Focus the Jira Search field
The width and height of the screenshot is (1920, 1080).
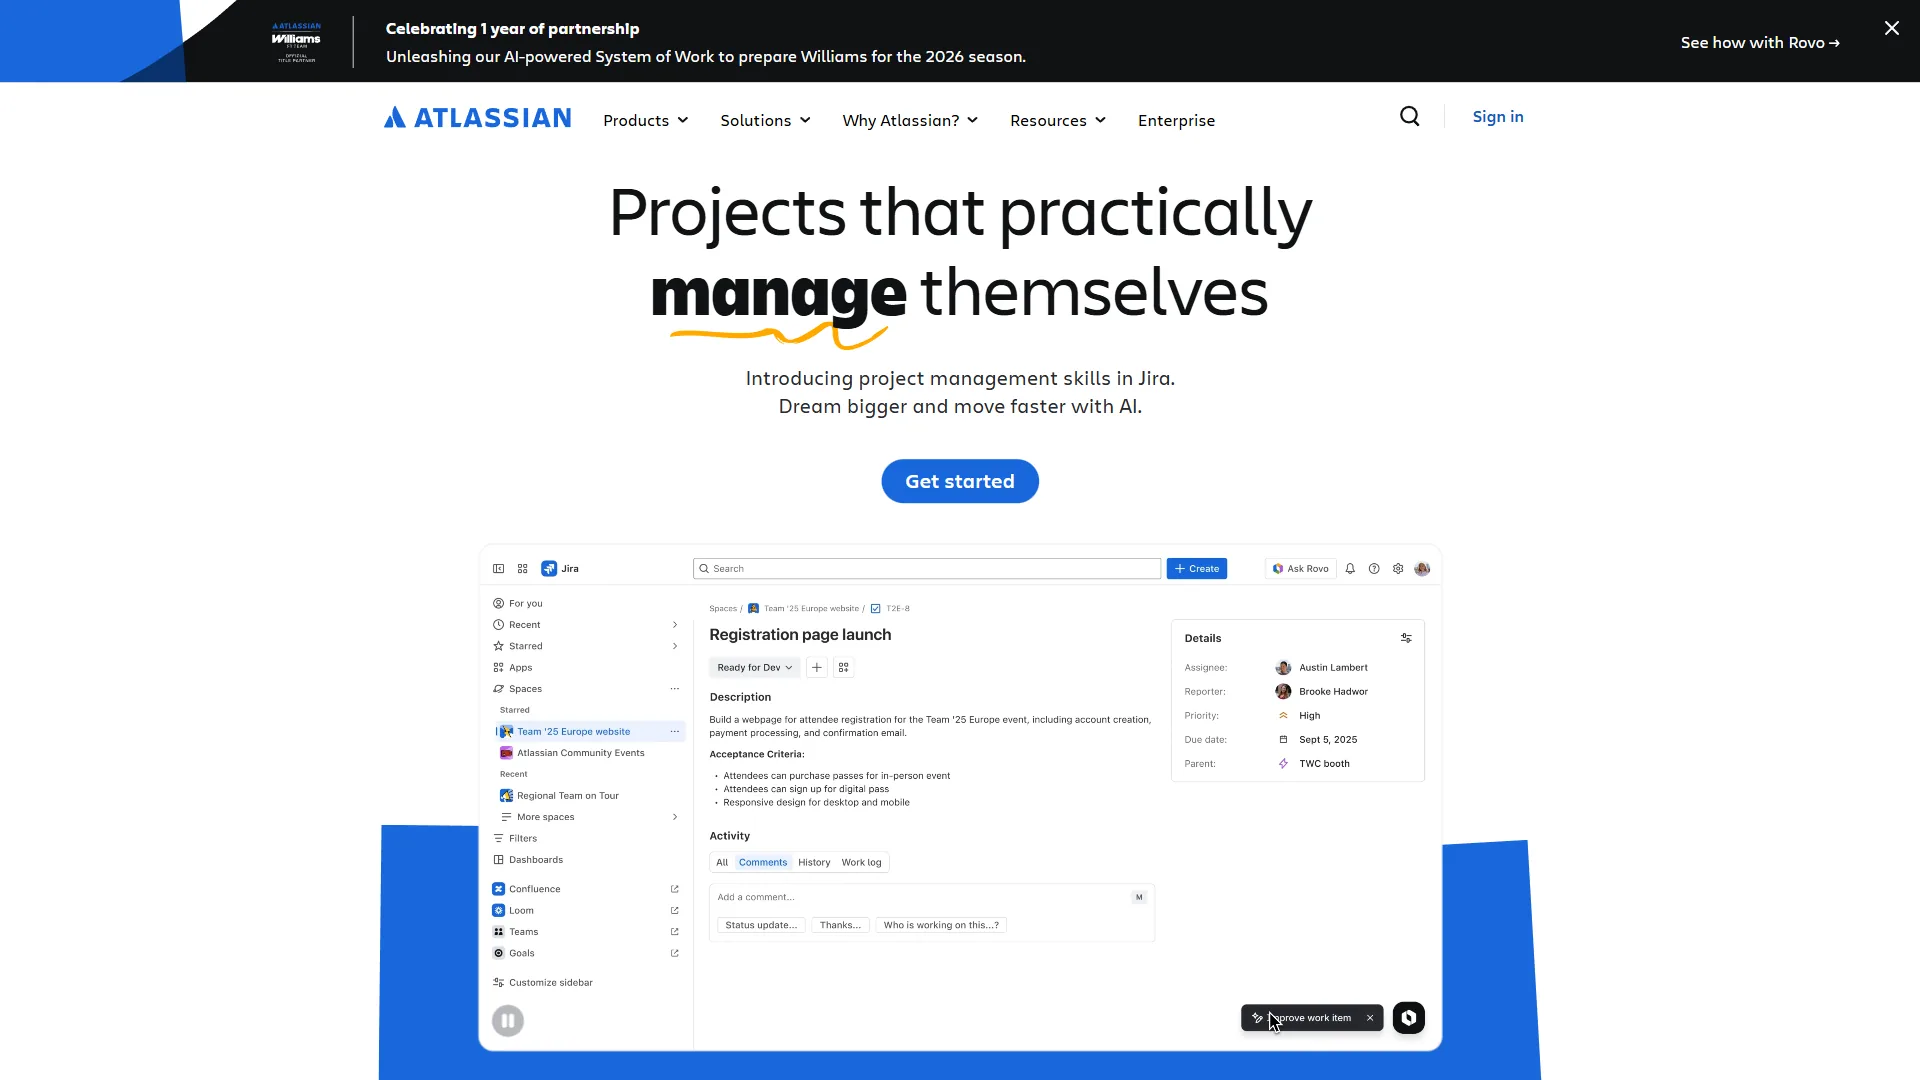927,569
